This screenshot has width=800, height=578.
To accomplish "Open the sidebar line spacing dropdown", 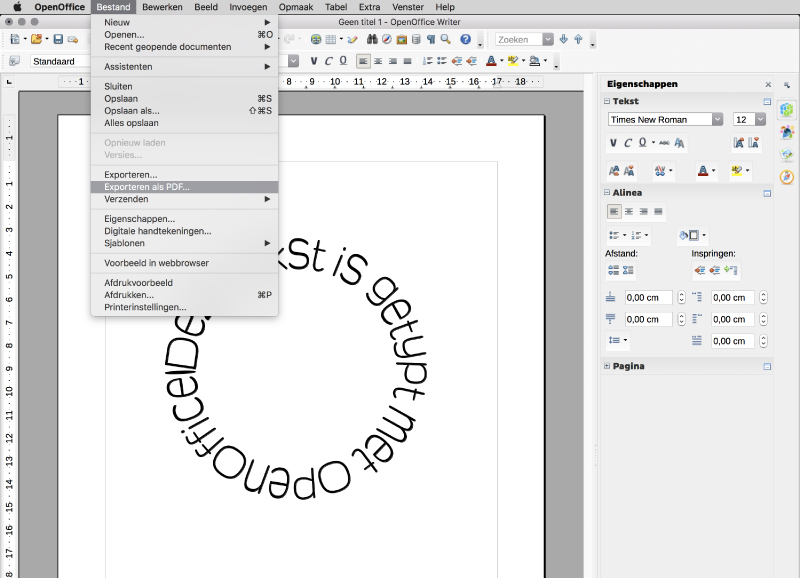I will 618,340.
